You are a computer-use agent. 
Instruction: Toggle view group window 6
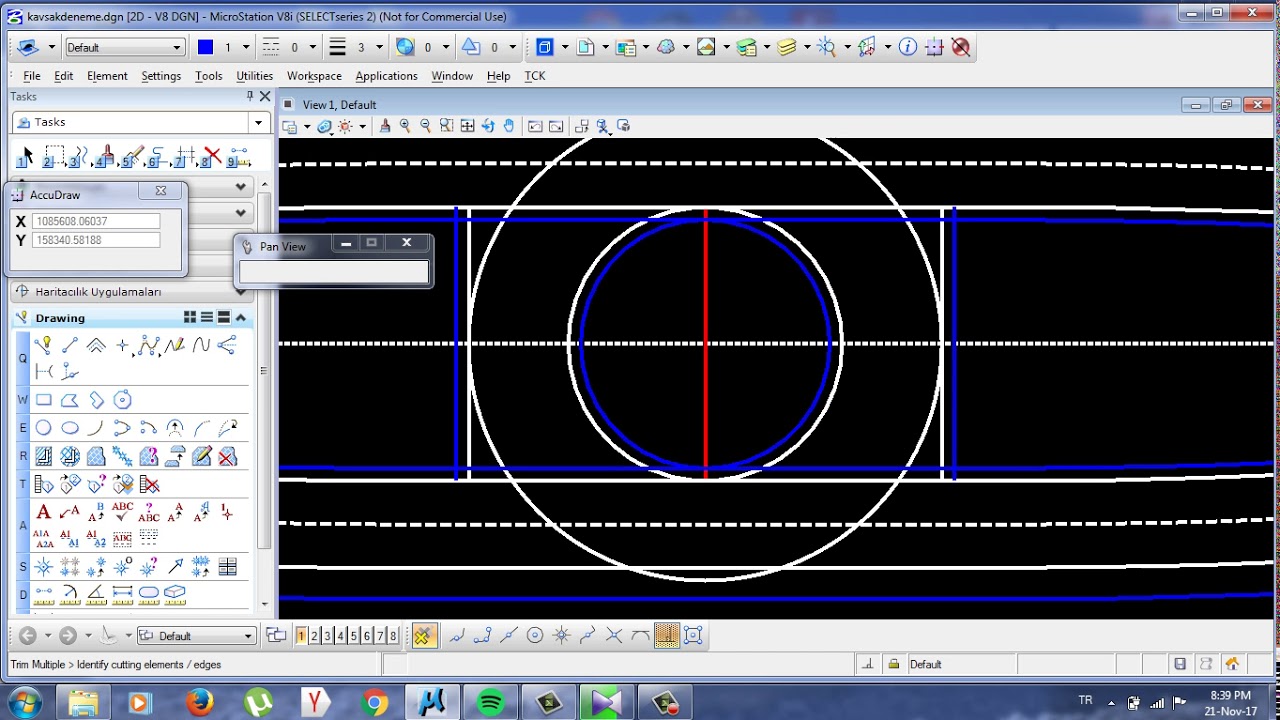pyautogui.click(x=366, y=636)
